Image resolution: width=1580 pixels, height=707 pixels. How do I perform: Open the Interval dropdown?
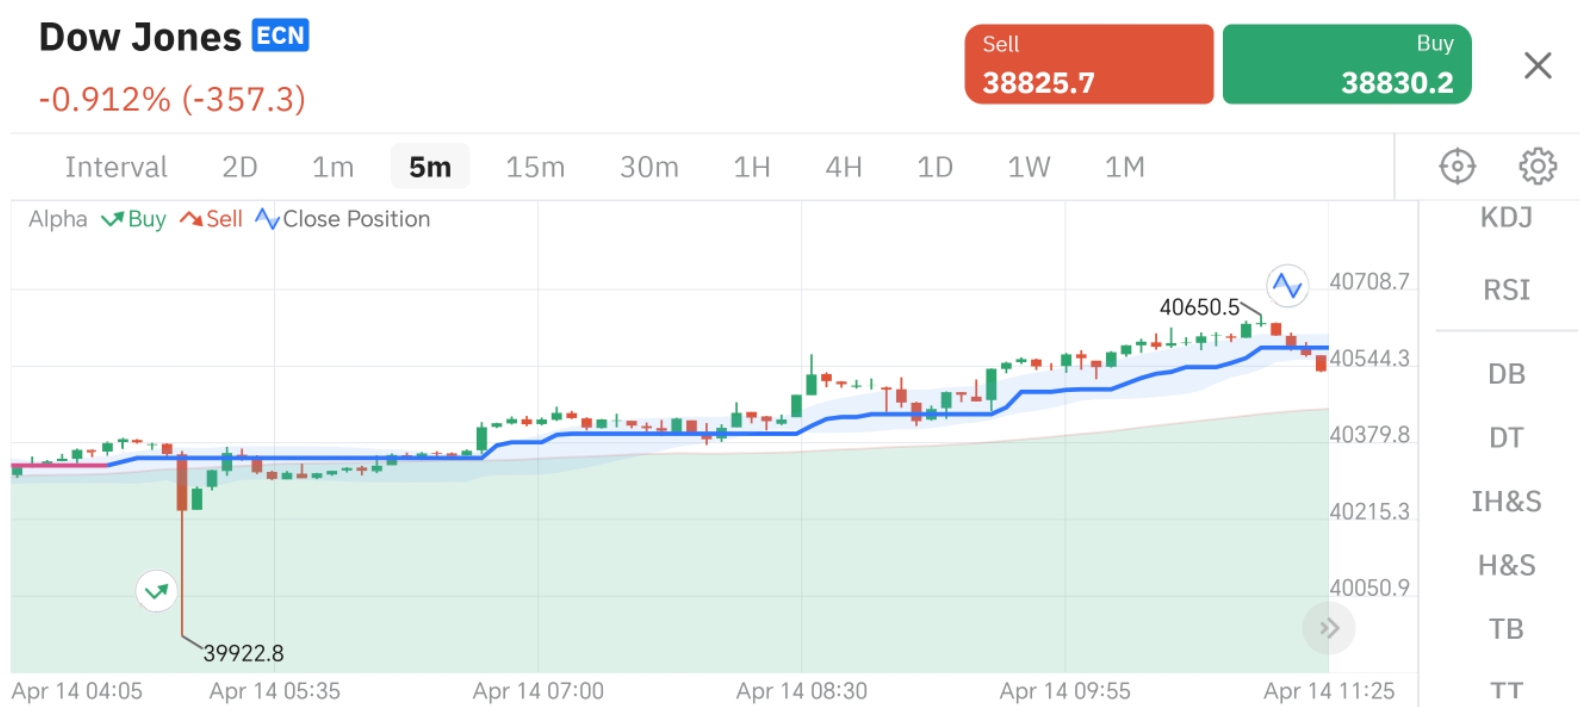[116, 167]
